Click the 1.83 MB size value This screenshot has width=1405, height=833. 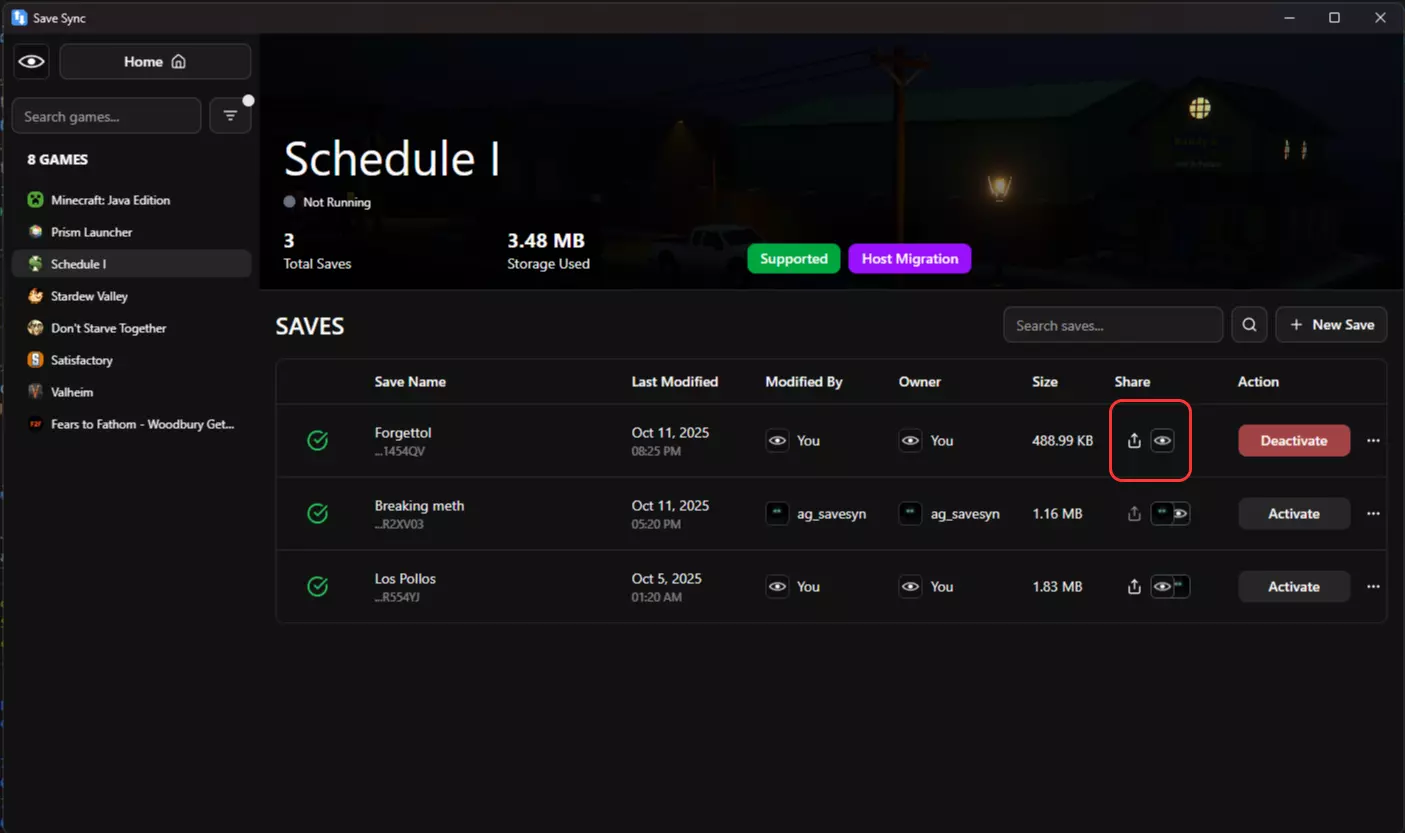[x=1057, y=587]
